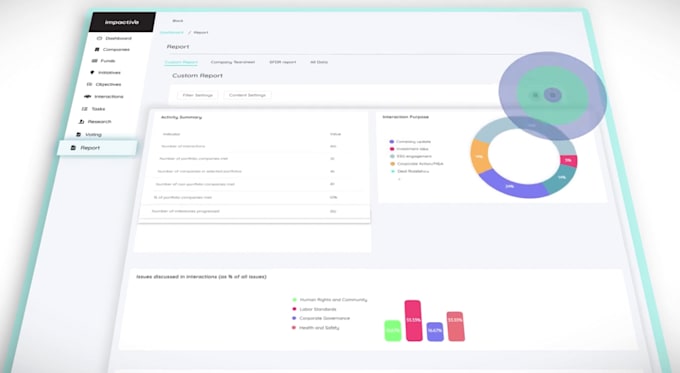Screen dimensions: 680x373
Task: Click the Number of milestones progressed row
Action: click(255, 211)
